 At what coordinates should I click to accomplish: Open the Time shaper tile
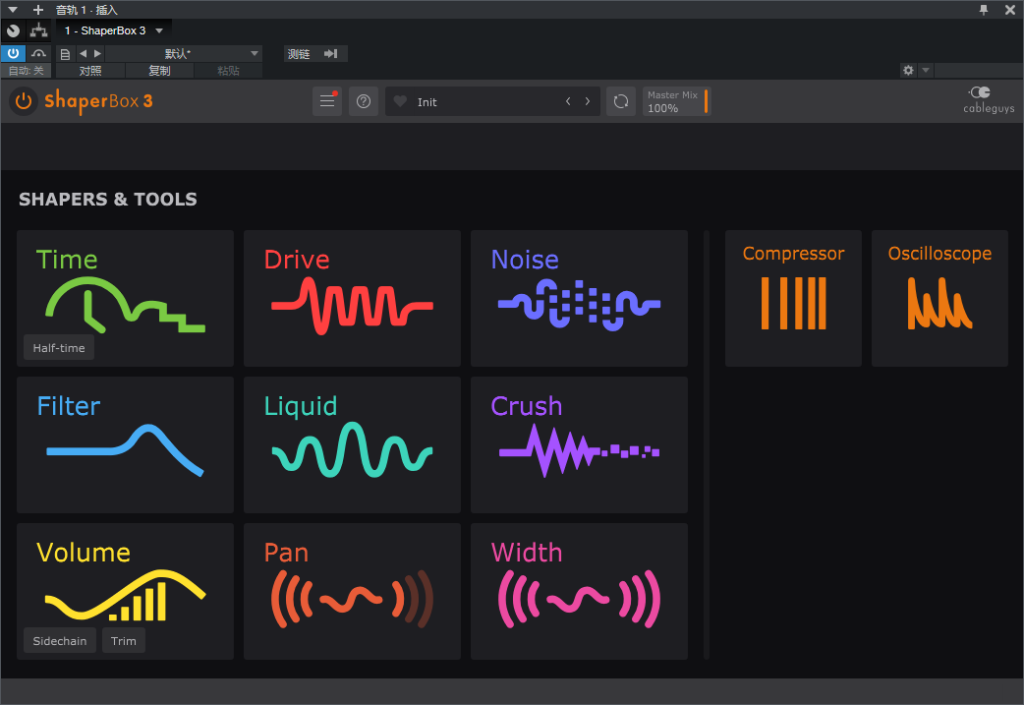point(125,298)
